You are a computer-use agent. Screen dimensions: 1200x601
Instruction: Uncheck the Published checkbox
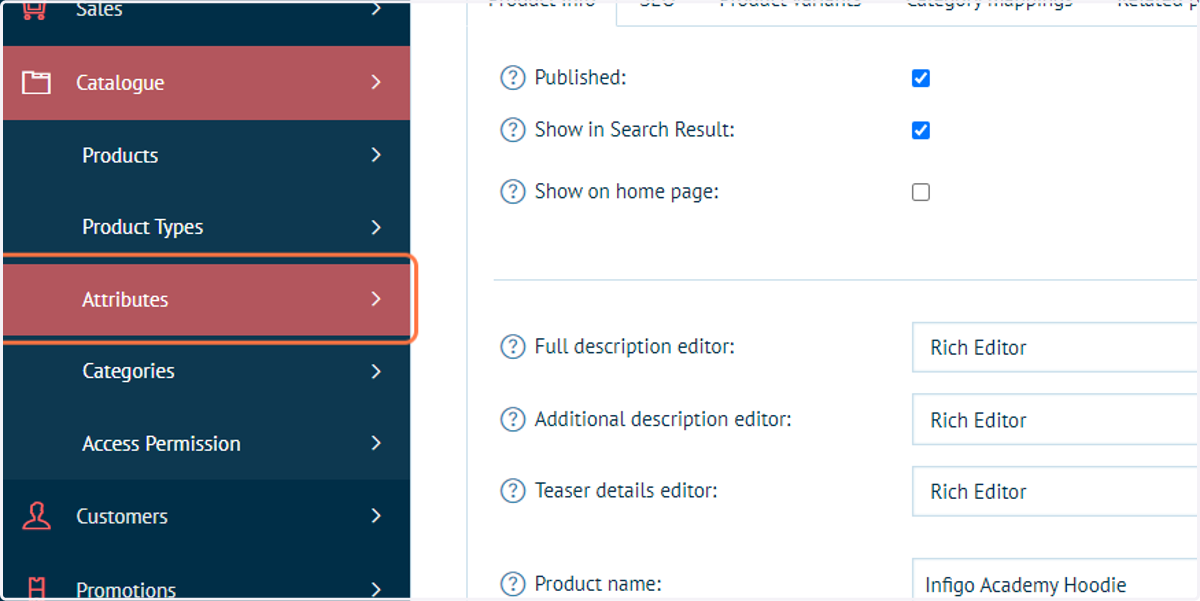921,78
